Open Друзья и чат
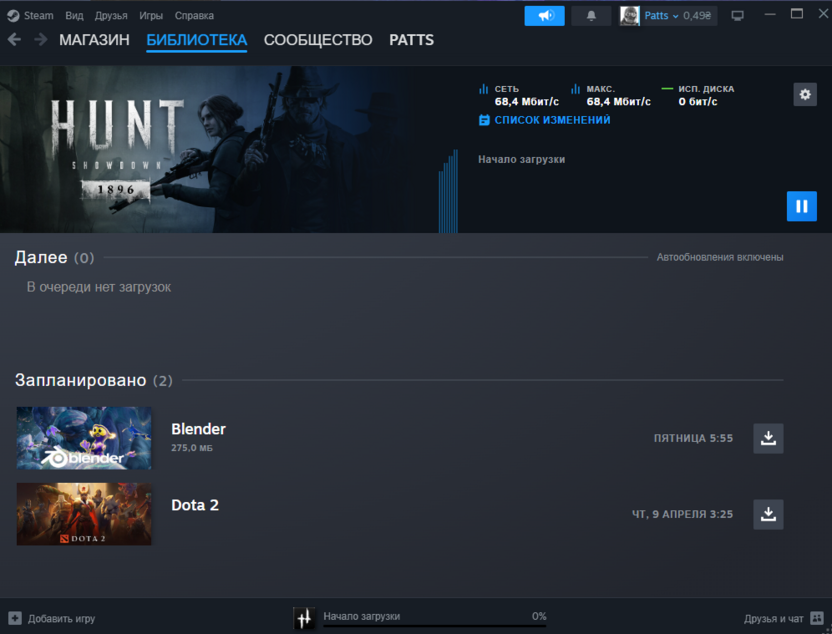832x634 pixels. 774,619
